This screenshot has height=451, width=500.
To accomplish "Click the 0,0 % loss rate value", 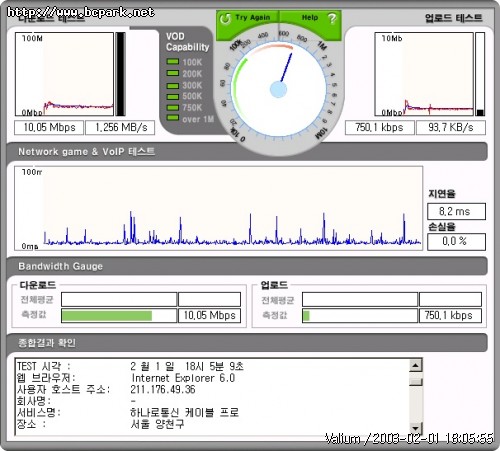I will point(456,241).
